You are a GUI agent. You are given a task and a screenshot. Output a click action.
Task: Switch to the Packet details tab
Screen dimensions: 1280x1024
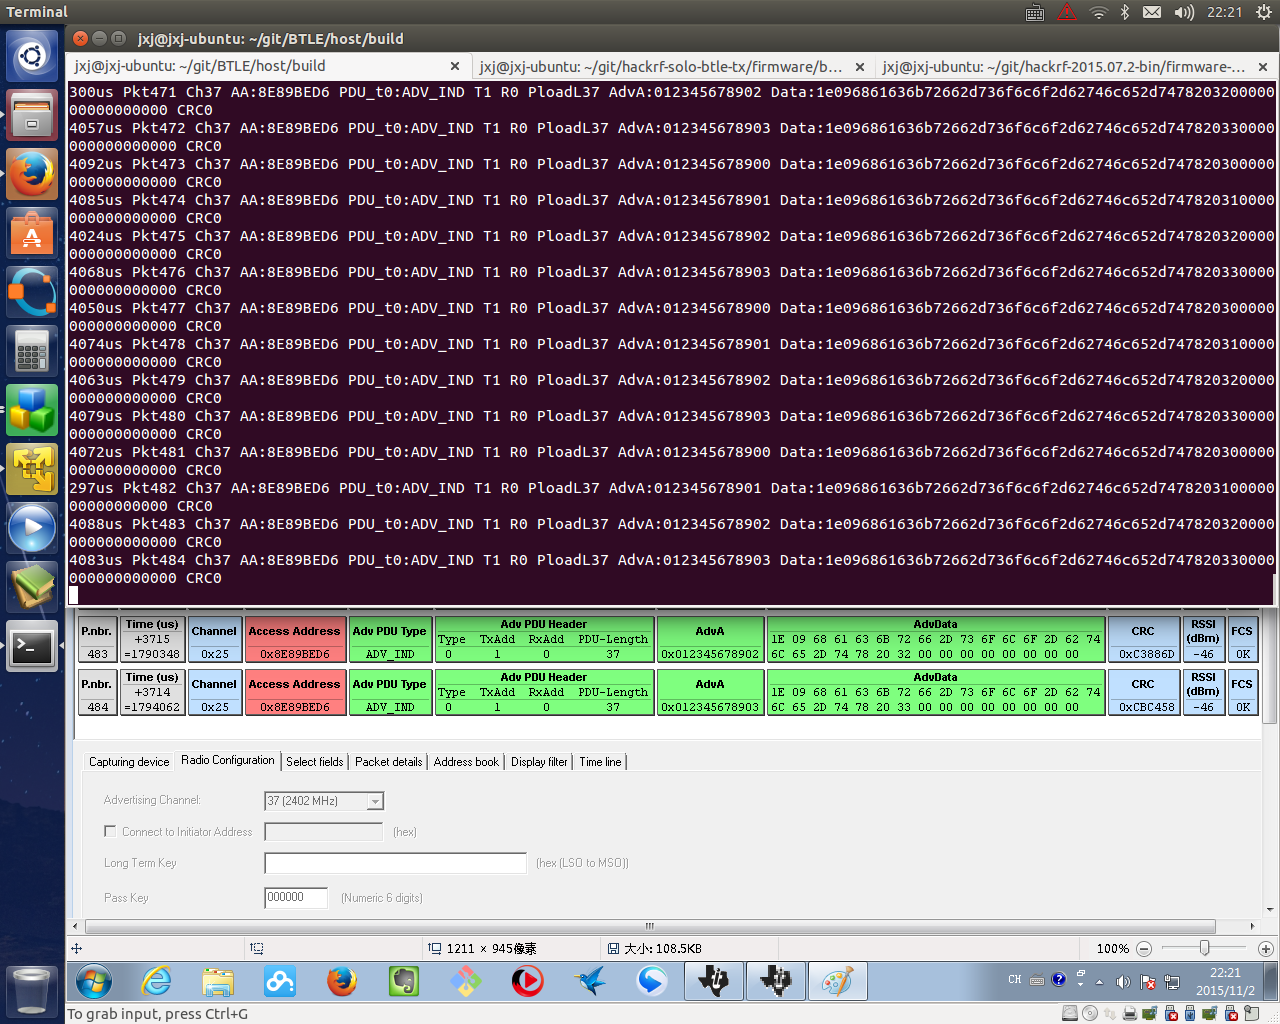(x=388, y=762)
